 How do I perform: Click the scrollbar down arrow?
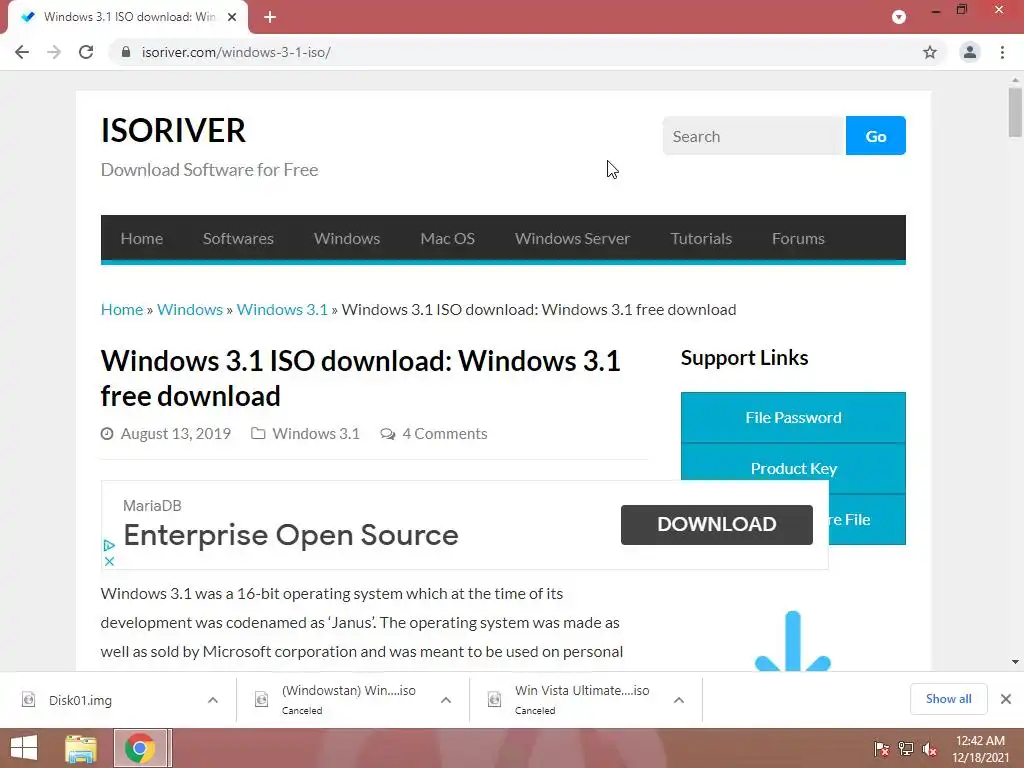tap(1015, 662)
